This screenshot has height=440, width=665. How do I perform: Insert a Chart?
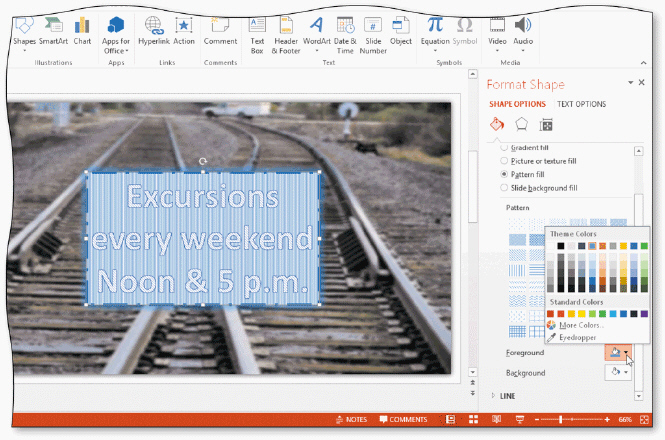click(82, 31)
